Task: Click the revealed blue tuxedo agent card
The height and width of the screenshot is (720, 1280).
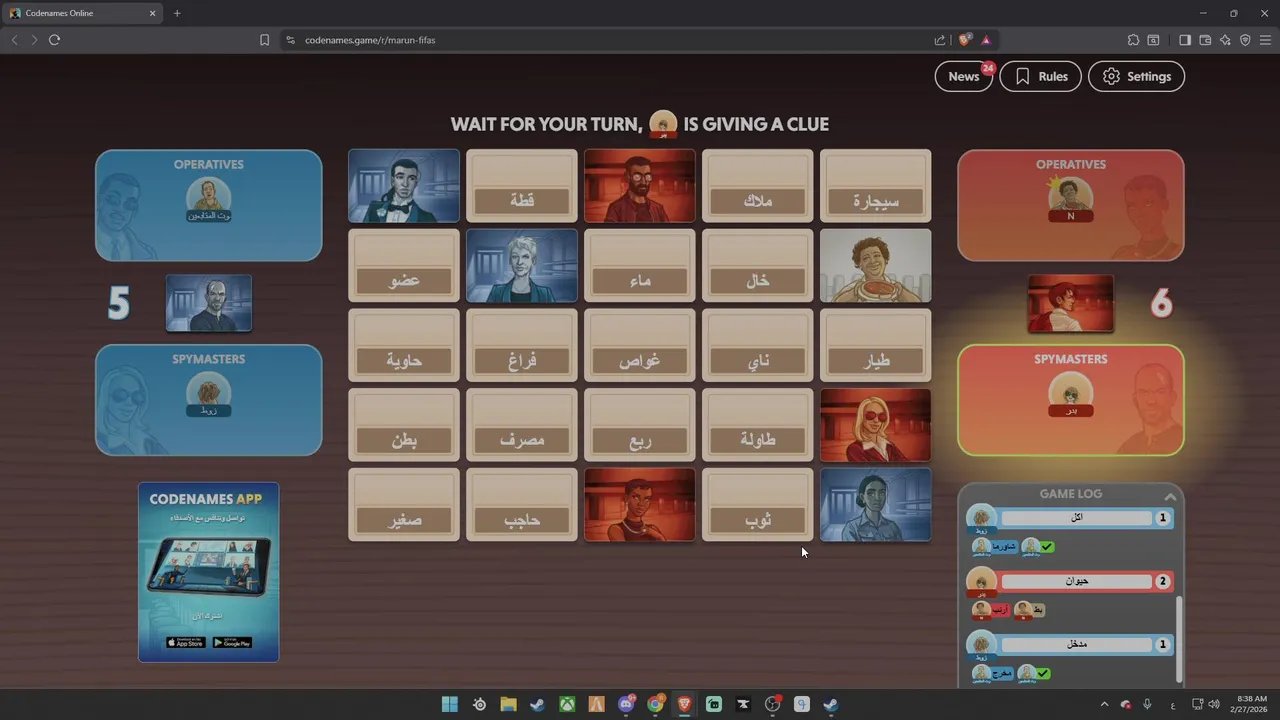Action: (404, 186)
